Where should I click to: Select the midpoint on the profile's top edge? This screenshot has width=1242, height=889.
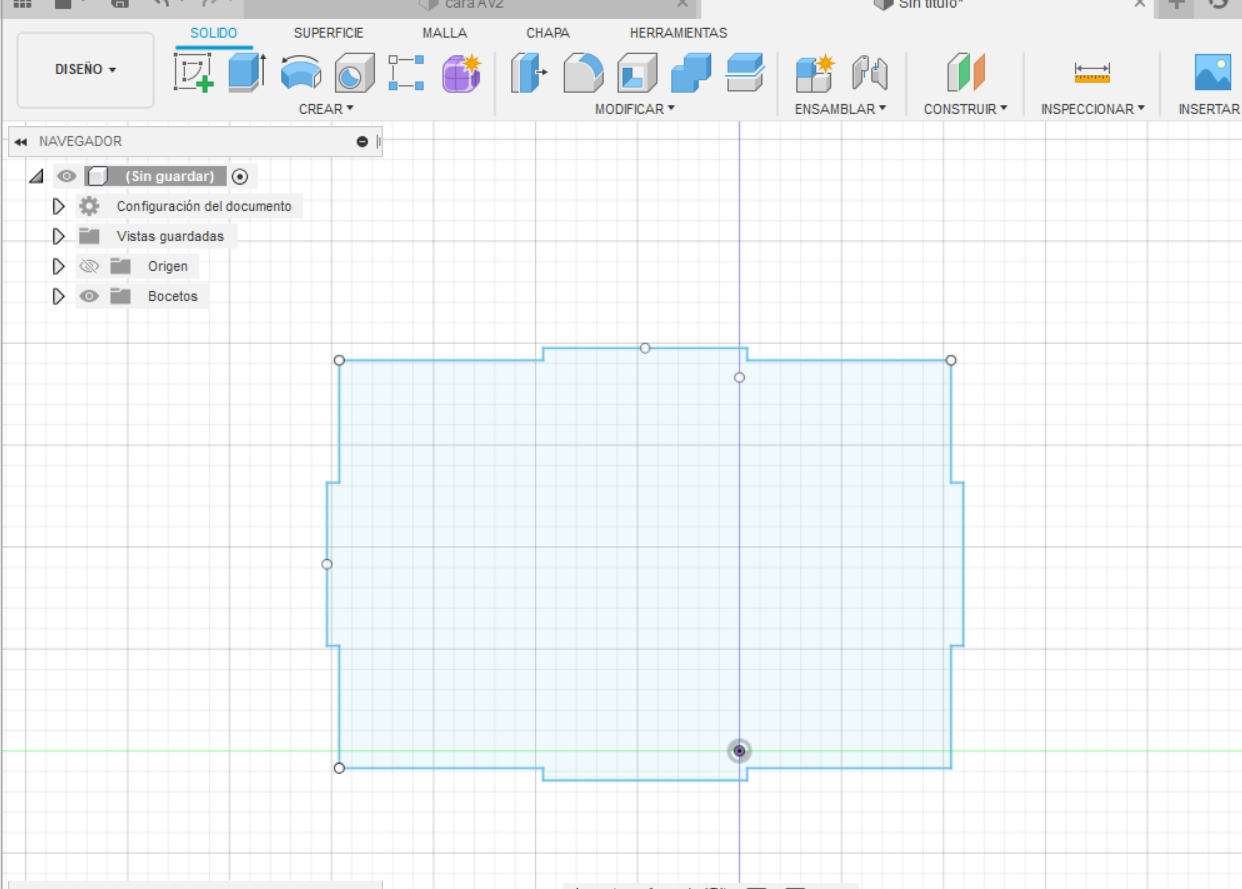(645, 348)
